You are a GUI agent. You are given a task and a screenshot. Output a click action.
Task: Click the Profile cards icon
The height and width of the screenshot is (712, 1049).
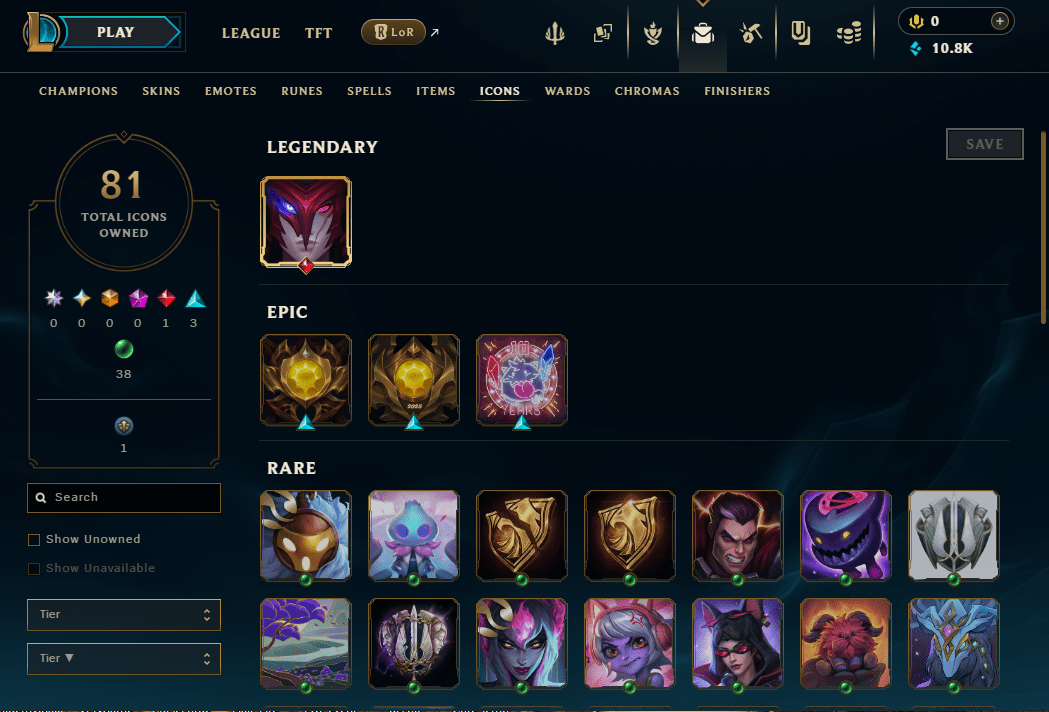tap(603, 33)
